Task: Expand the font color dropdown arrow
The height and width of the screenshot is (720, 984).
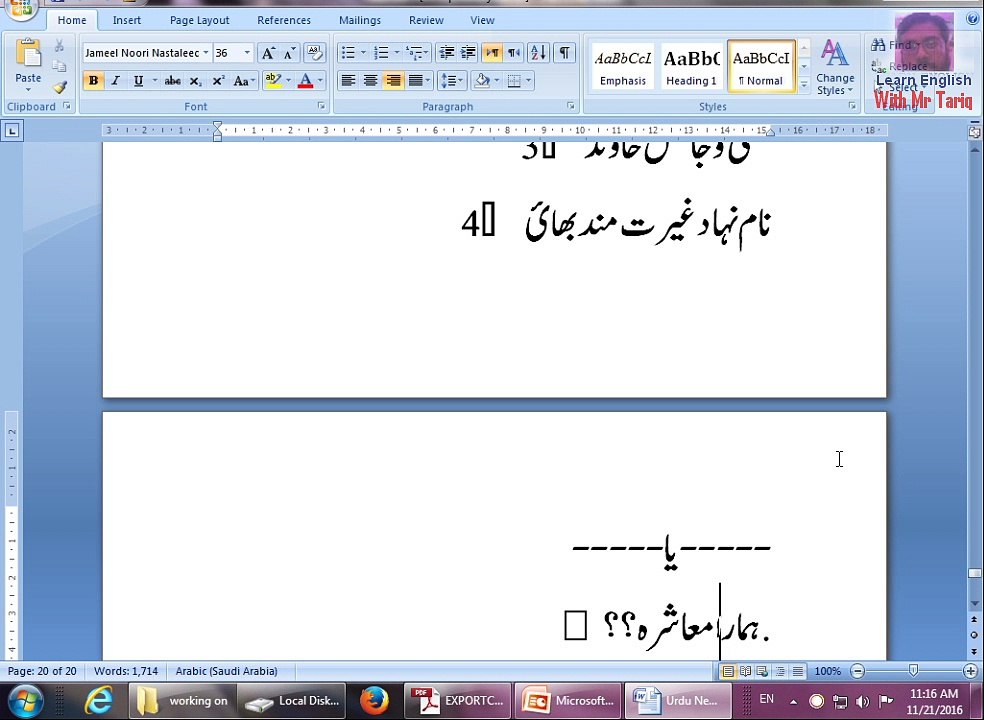Action: coord(320,81)
